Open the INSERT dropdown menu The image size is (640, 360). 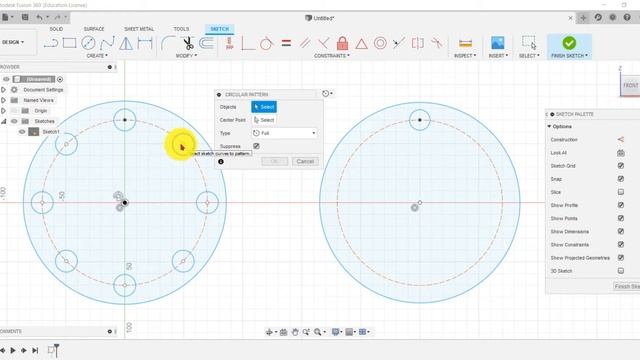(x=498, y=56)
